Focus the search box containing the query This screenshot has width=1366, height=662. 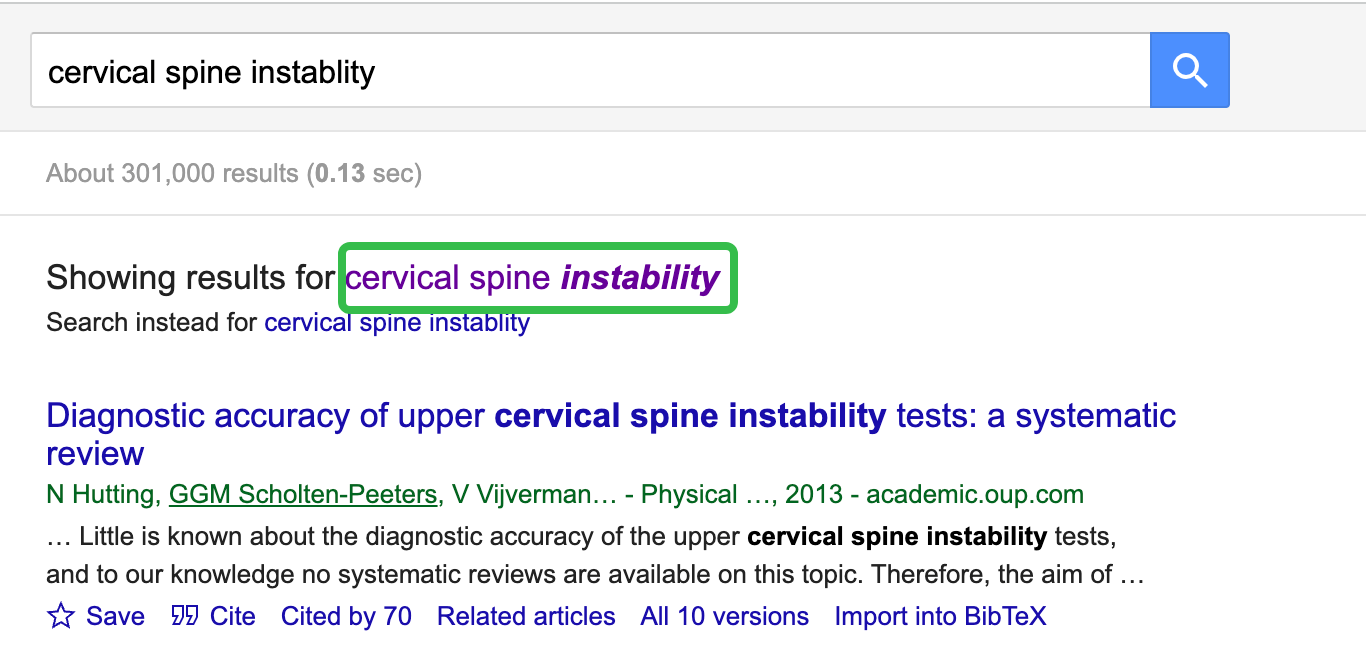[590, 70]
